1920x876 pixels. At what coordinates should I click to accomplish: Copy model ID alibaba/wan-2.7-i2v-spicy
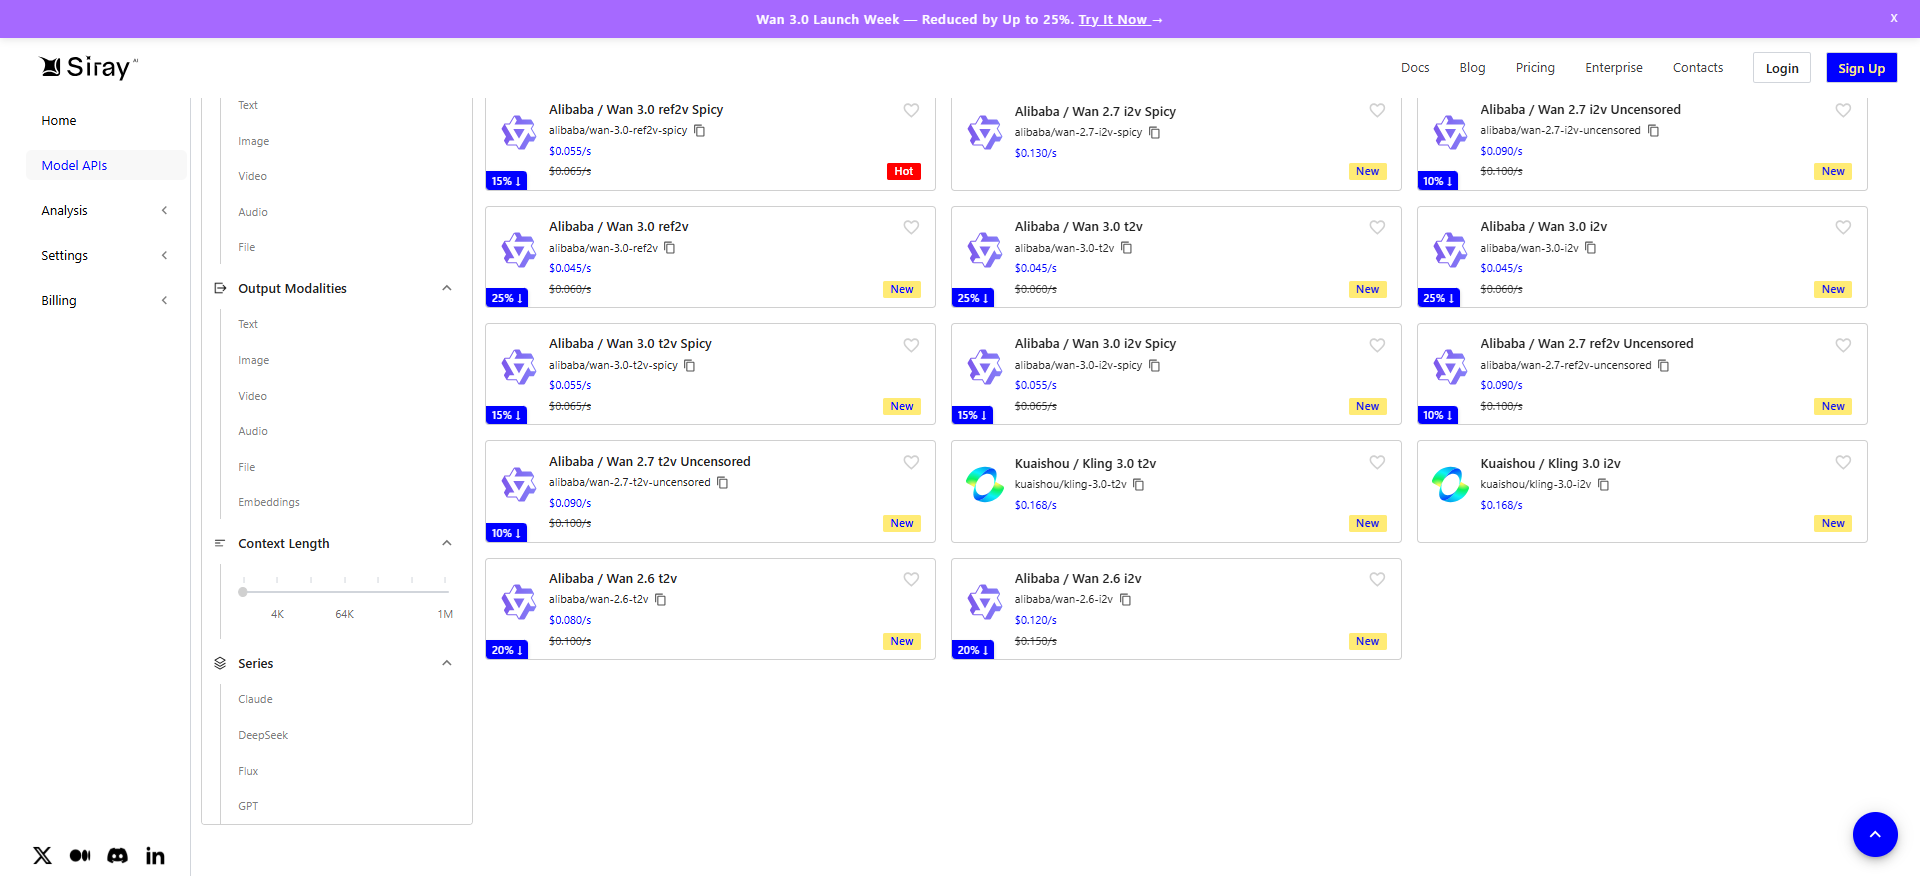coord(1154,132)
